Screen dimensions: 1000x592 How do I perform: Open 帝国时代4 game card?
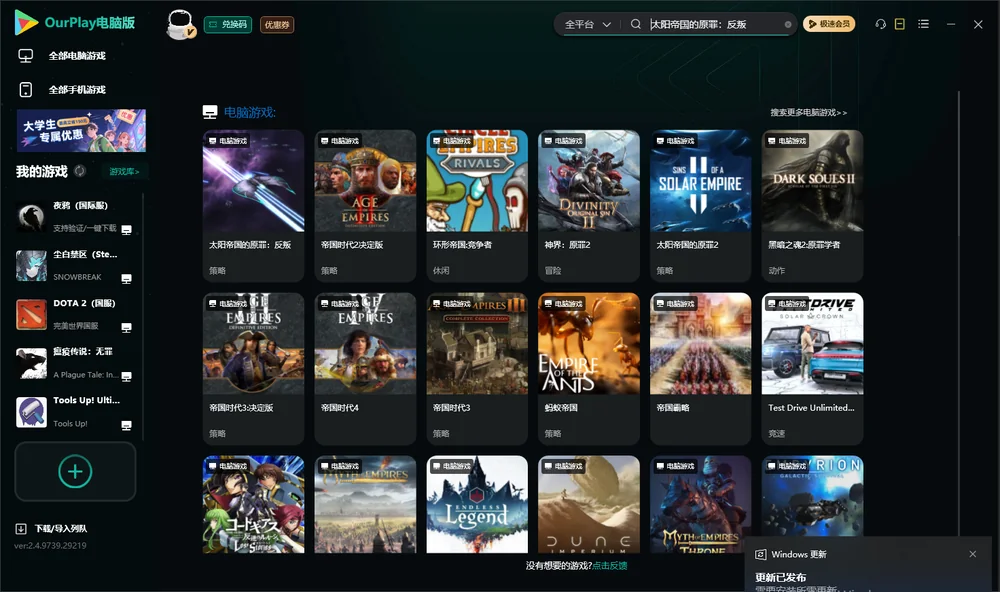point(365,368)
